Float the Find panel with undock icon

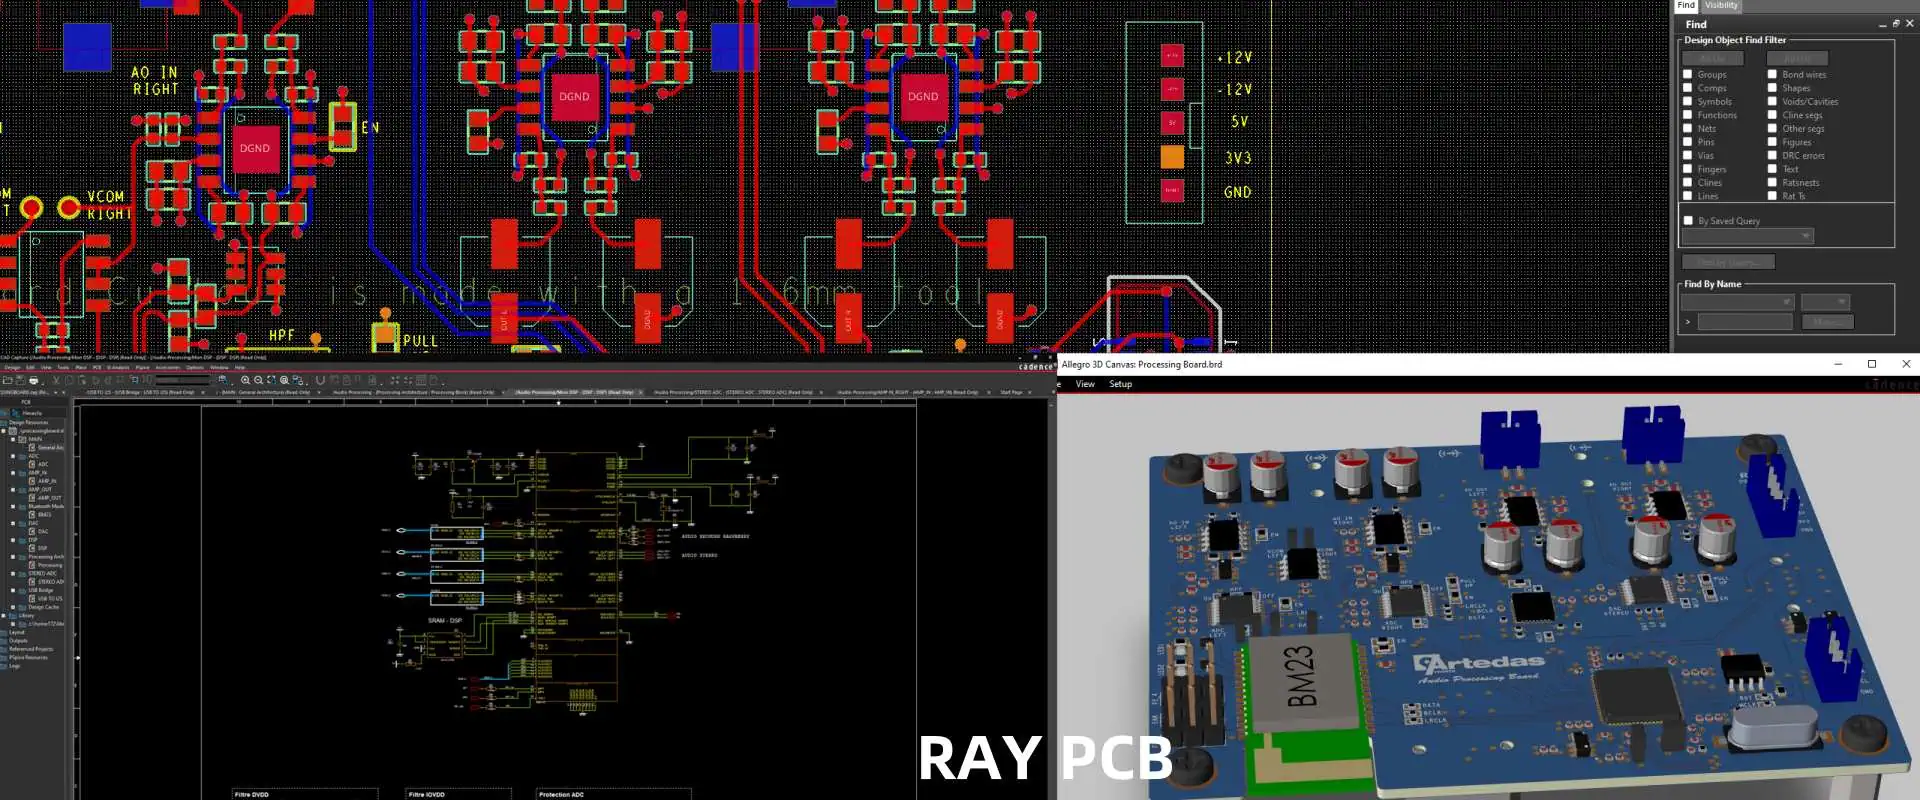(x=1895, y=24)
